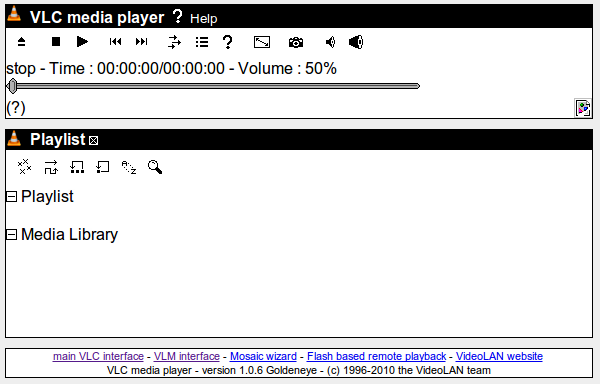Toggle playlist visibility list icon

pos(202,42)
